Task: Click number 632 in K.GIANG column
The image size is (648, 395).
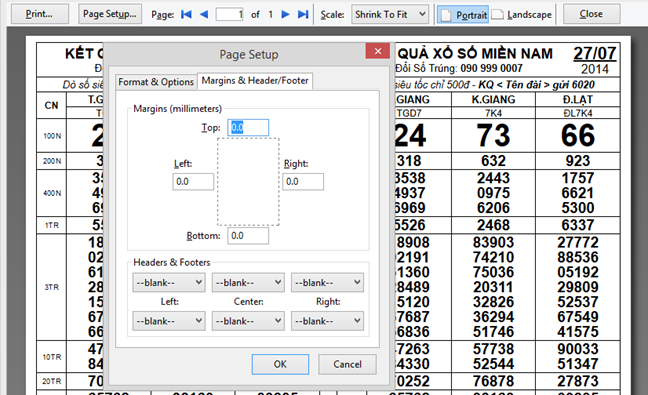Action: click(493, 161)
